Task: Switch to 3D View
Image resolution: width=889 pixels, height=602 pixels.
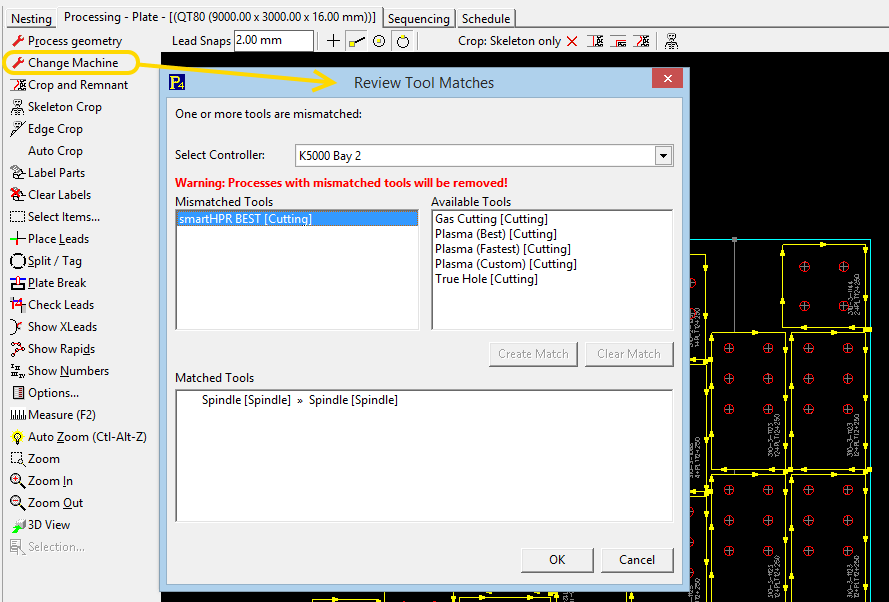Action: pyautogui.click(x=40, y=525)
